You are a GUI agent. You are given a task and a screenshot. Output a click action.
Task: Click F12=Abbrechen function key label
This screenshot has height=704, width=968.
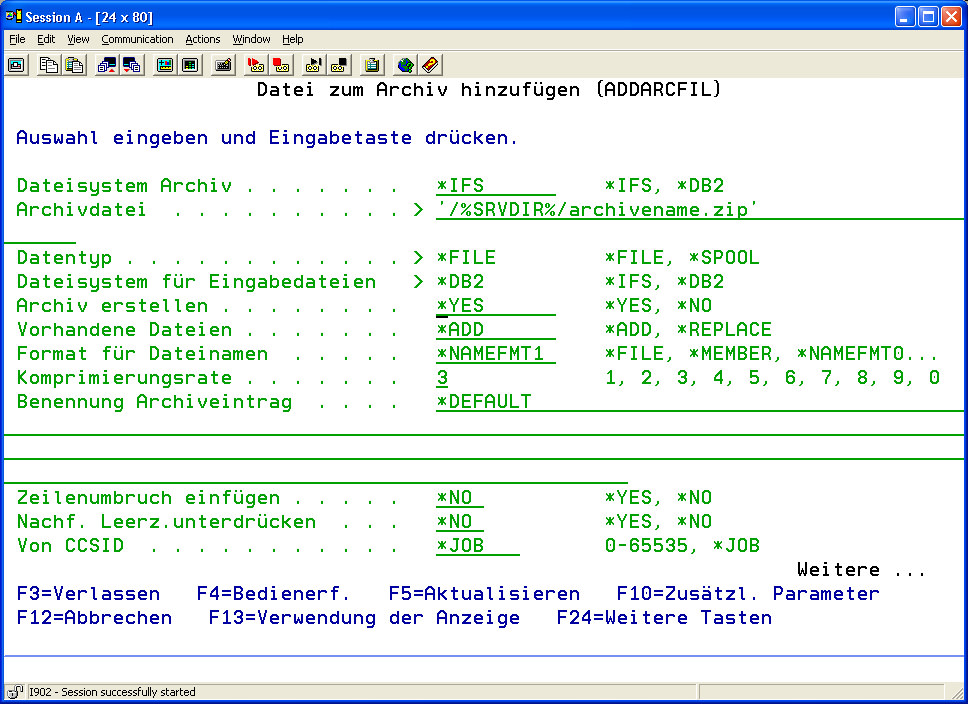94,618
